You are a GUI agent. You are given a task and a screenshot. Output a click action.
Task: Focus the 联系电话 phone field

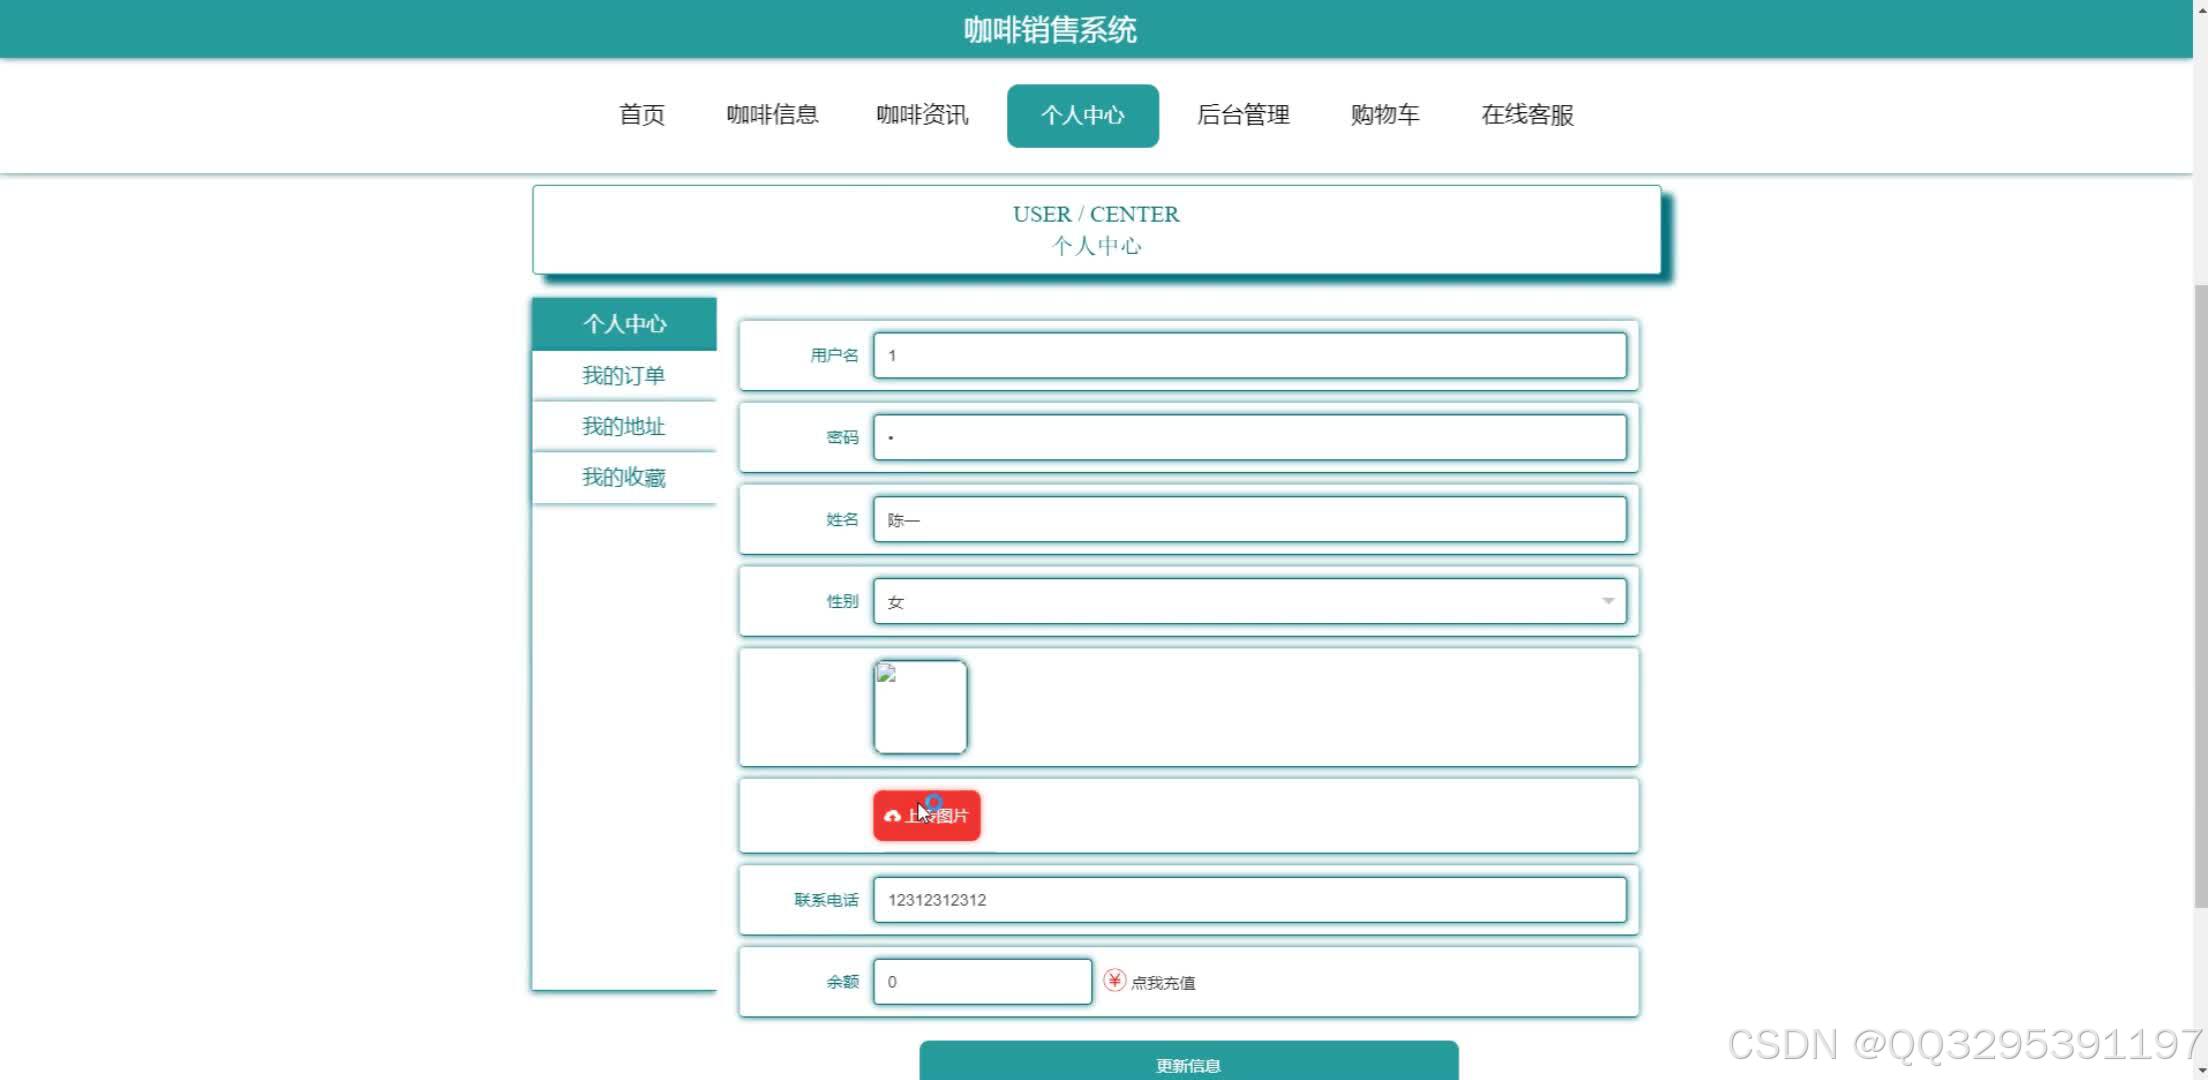click(1249, 899)
